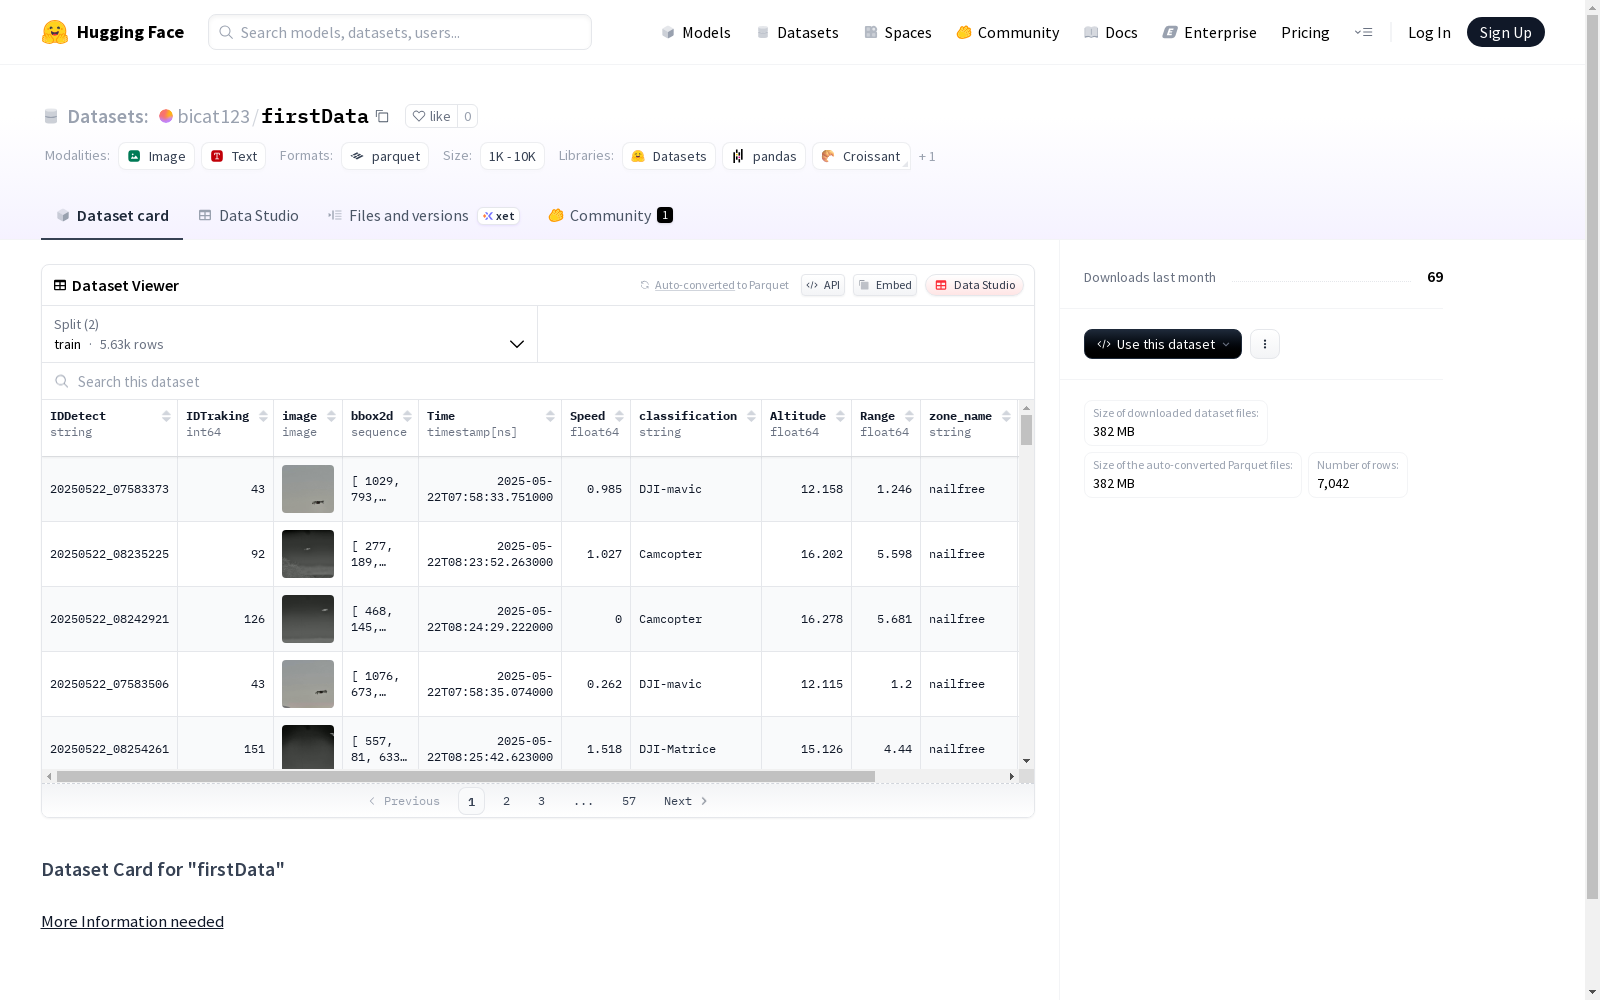Open Enterprise in the top navigation

[x=1210, y=32]
